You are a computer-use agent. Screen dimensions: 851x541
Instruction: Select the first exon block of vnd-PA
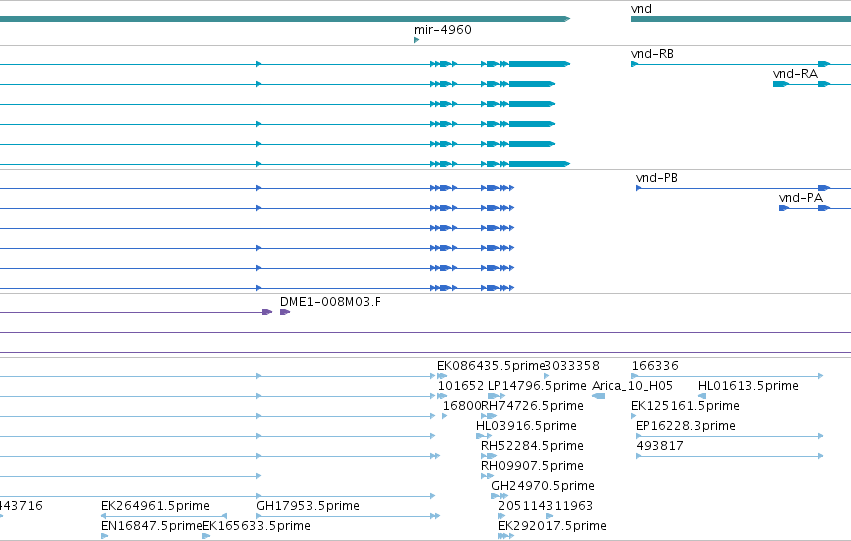(784, 208)
